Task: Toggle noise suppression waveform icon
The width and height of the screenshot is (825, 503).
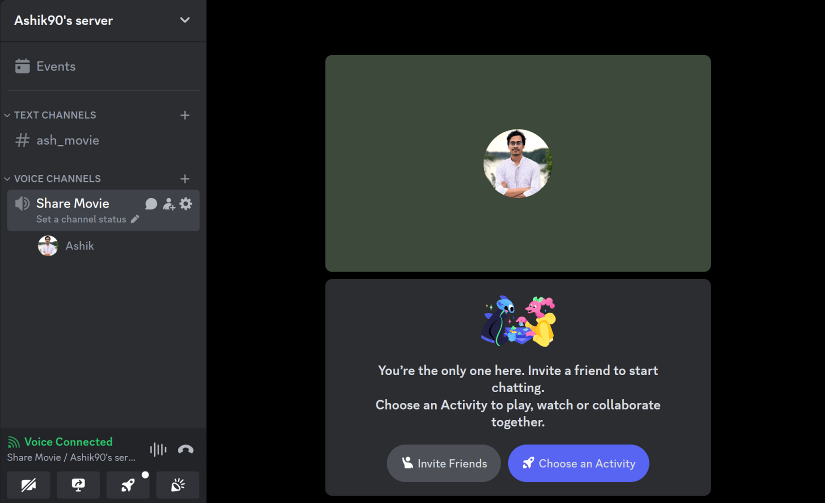Action: (x=158, y=449)
